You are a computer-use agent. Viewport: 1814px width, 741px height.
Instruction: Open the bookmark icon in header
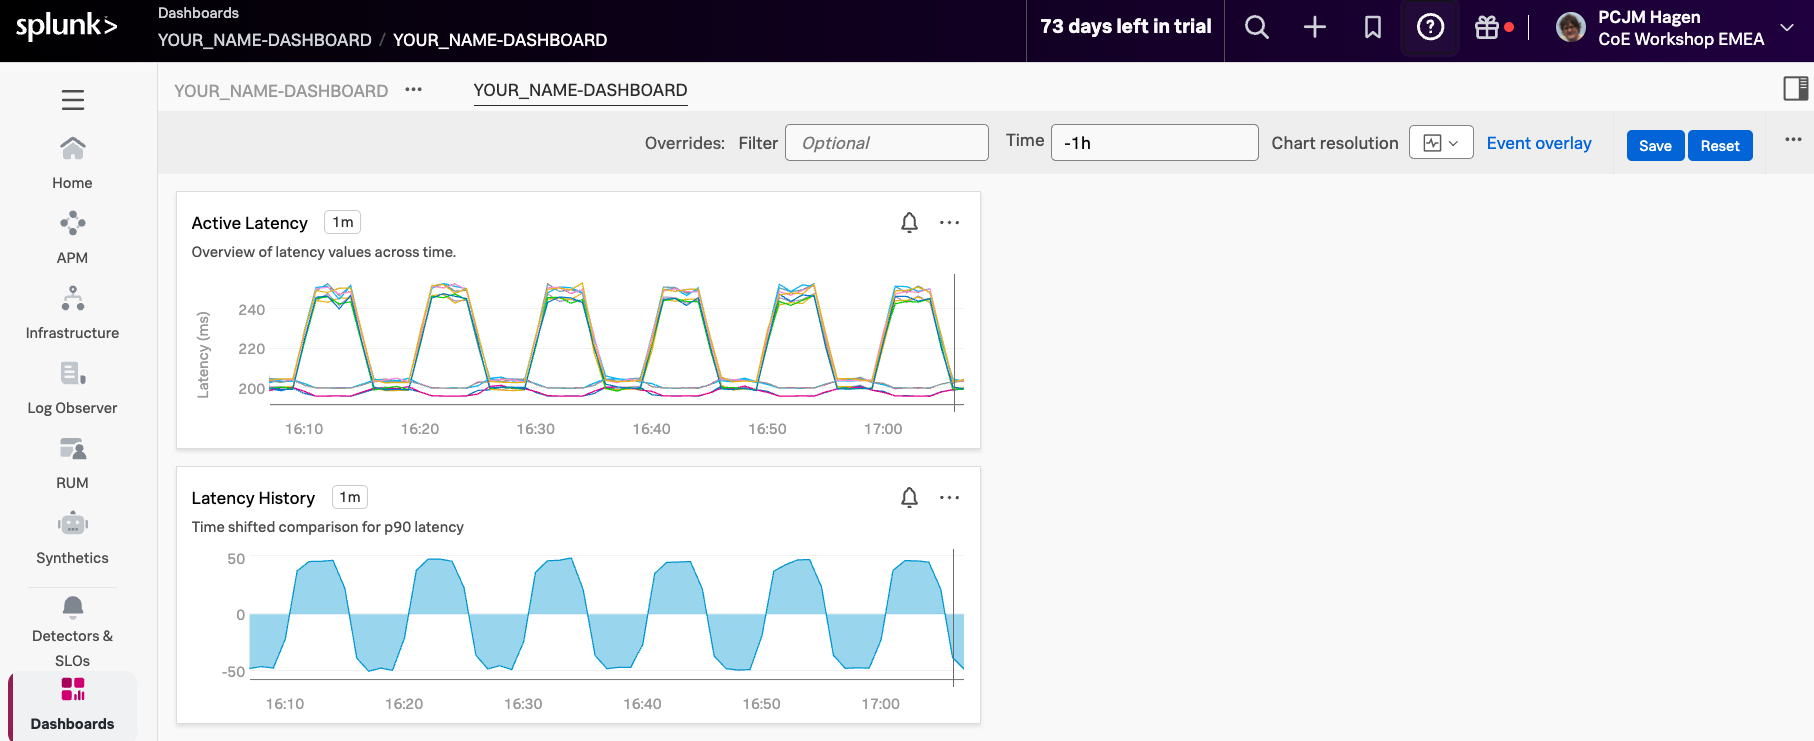coord(1373,28)
